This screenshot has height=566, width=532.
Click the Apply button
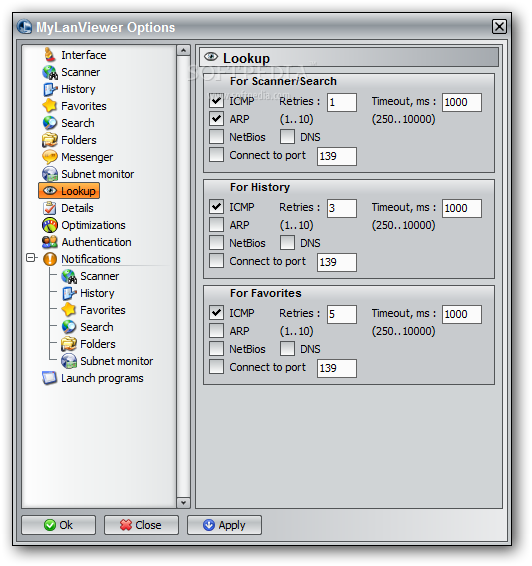224,525
